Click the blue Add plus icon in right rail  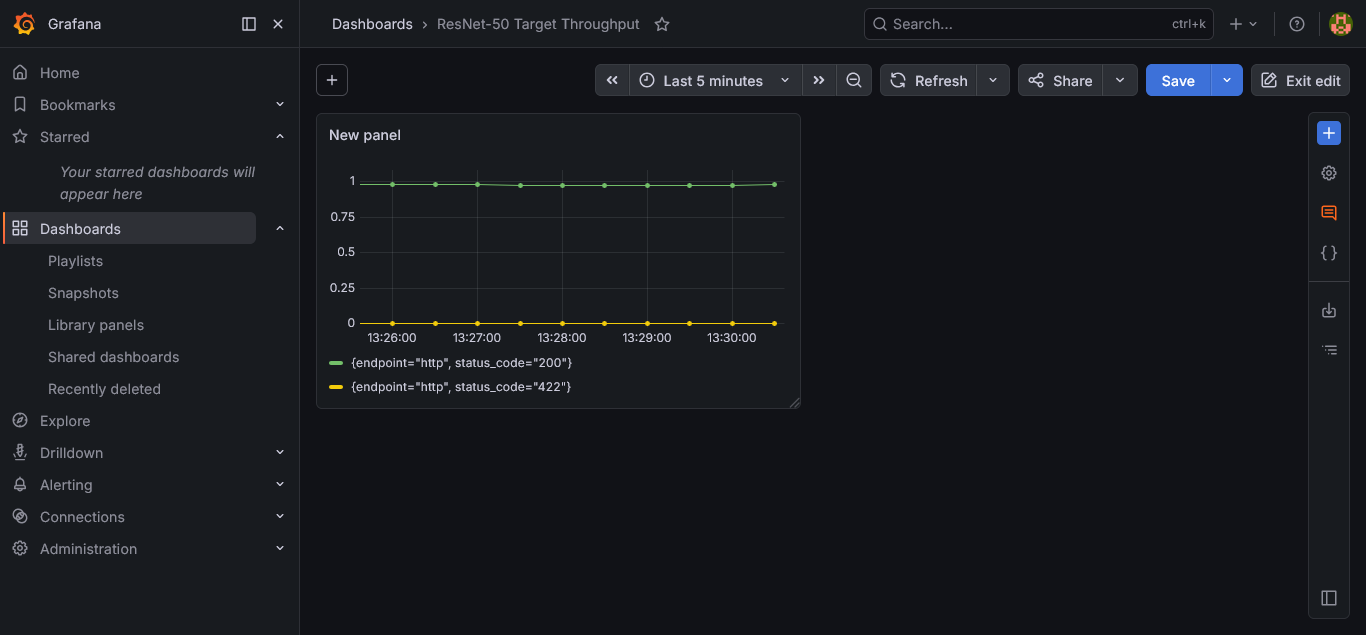point(1329,133)
